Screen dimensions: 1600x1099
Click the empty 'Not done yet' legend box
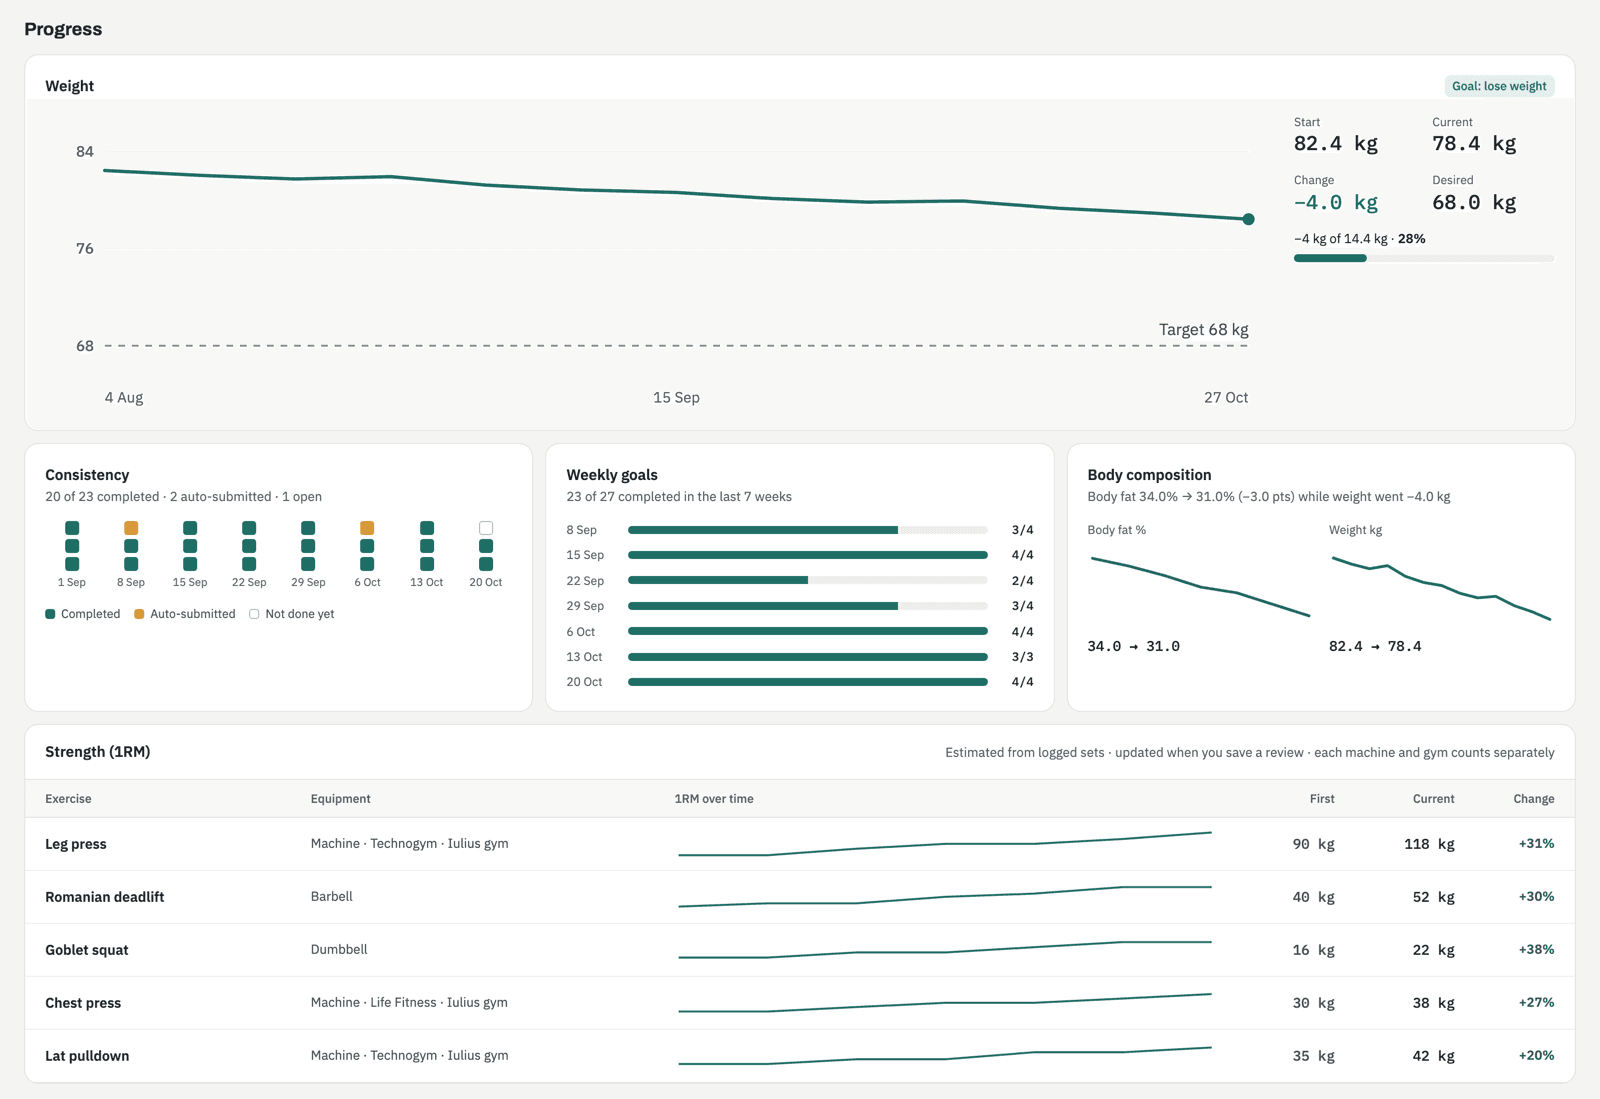point(254,614)
